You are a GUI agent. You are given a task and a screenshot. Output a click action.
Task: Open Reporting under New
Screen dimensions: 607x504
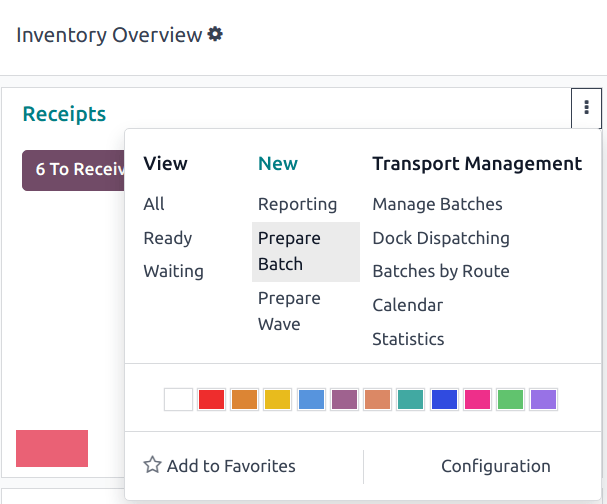[297, 204]
